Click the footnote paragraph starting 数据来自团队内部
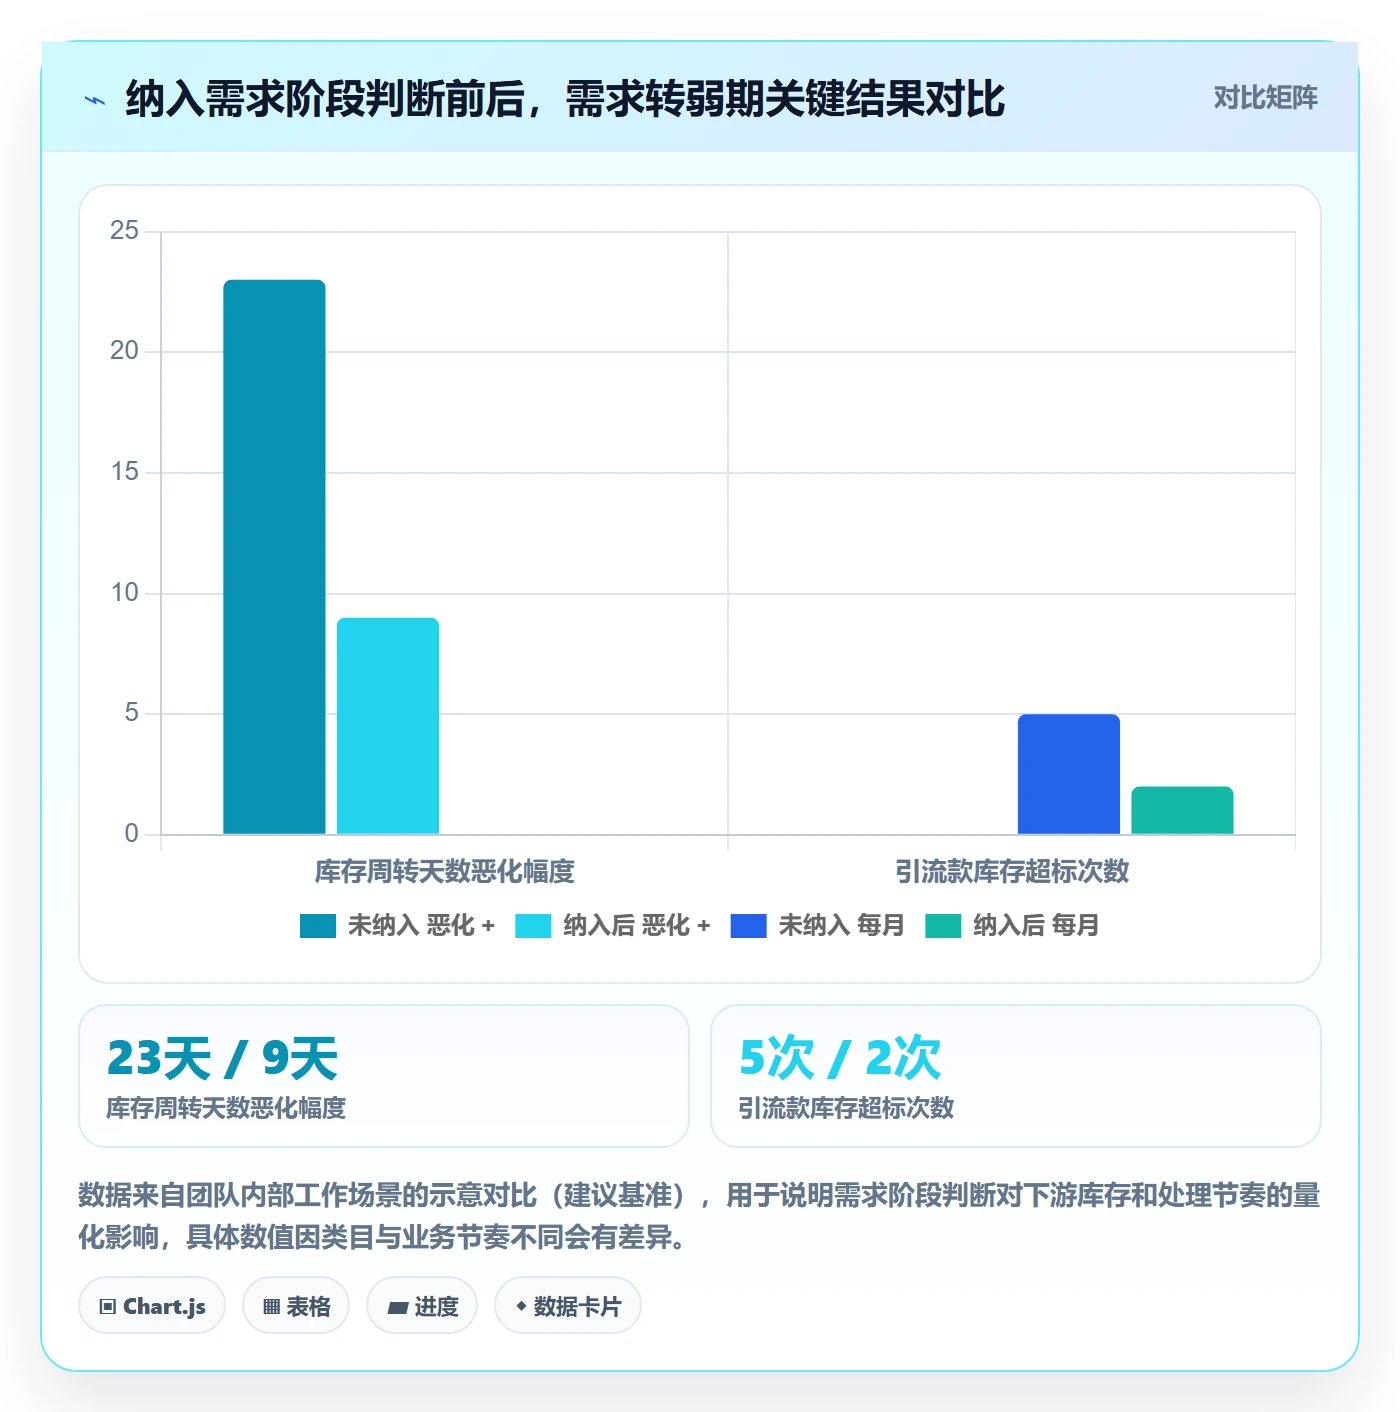 click(x=699, y=1216)
